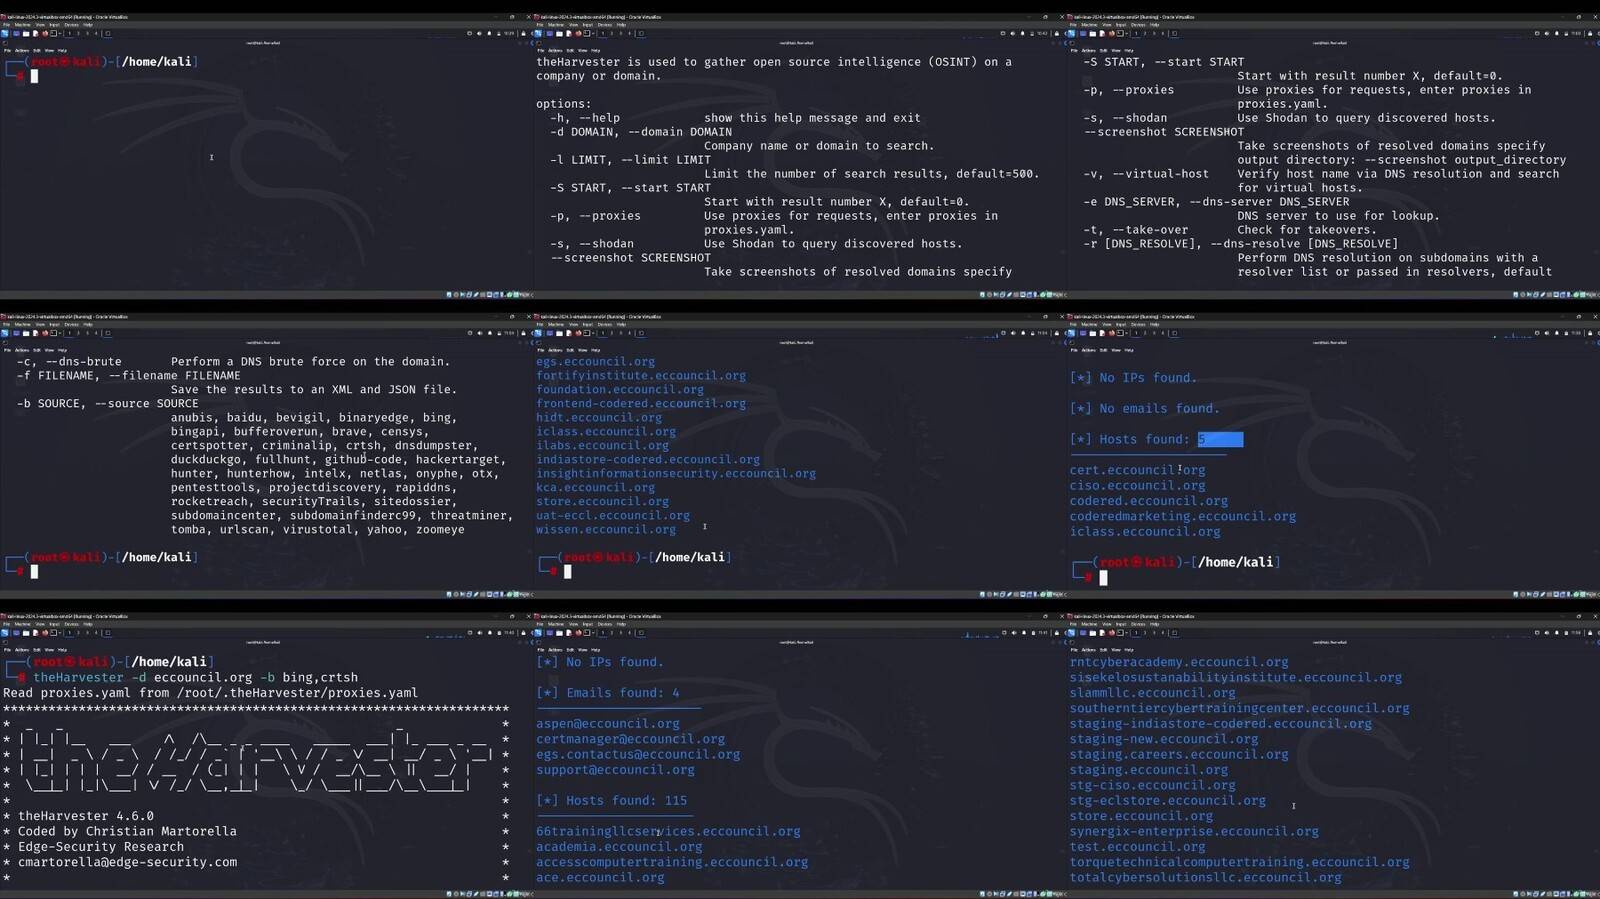Open terminal Edit menu in the 'No emails found' window
The height and width of the screenshot is (899, 1600).
pos(1104,350)
